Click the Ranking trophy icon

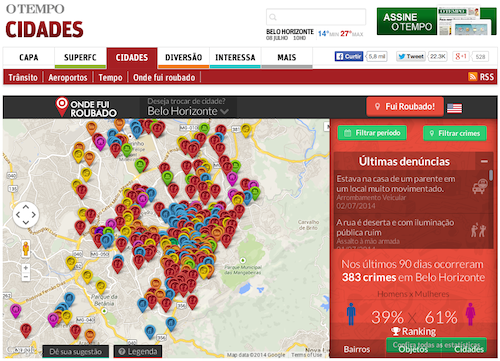(396, 331)
